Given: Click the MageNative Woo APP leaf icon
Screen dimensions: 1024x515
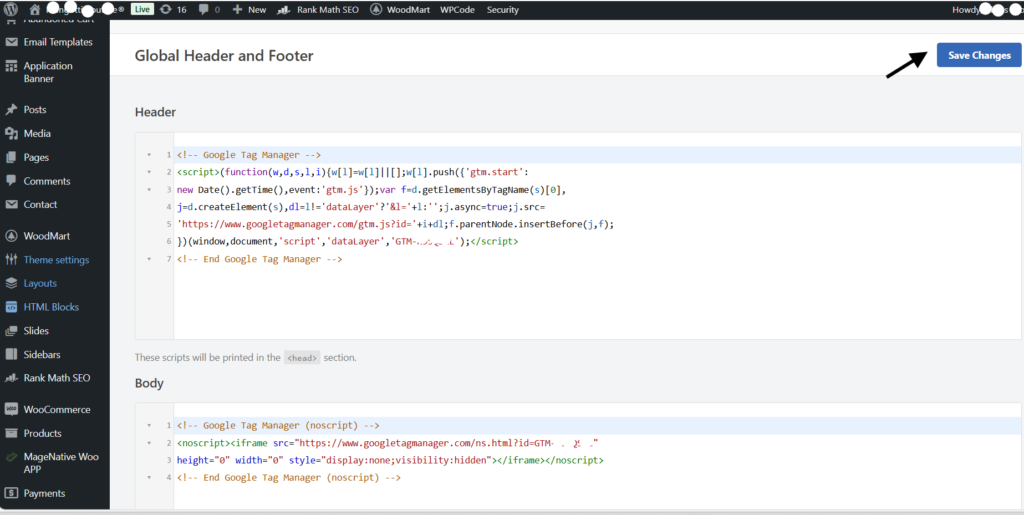Looking at the screenshot, I should tap(11, 458).
